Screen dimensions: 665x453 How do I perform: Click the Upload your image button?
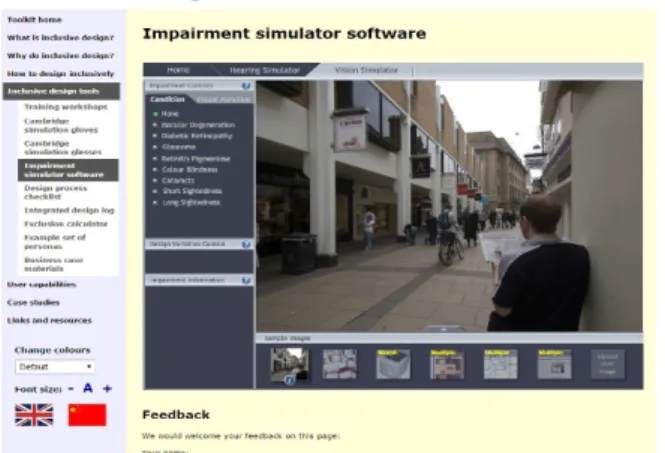pos(607,364)
